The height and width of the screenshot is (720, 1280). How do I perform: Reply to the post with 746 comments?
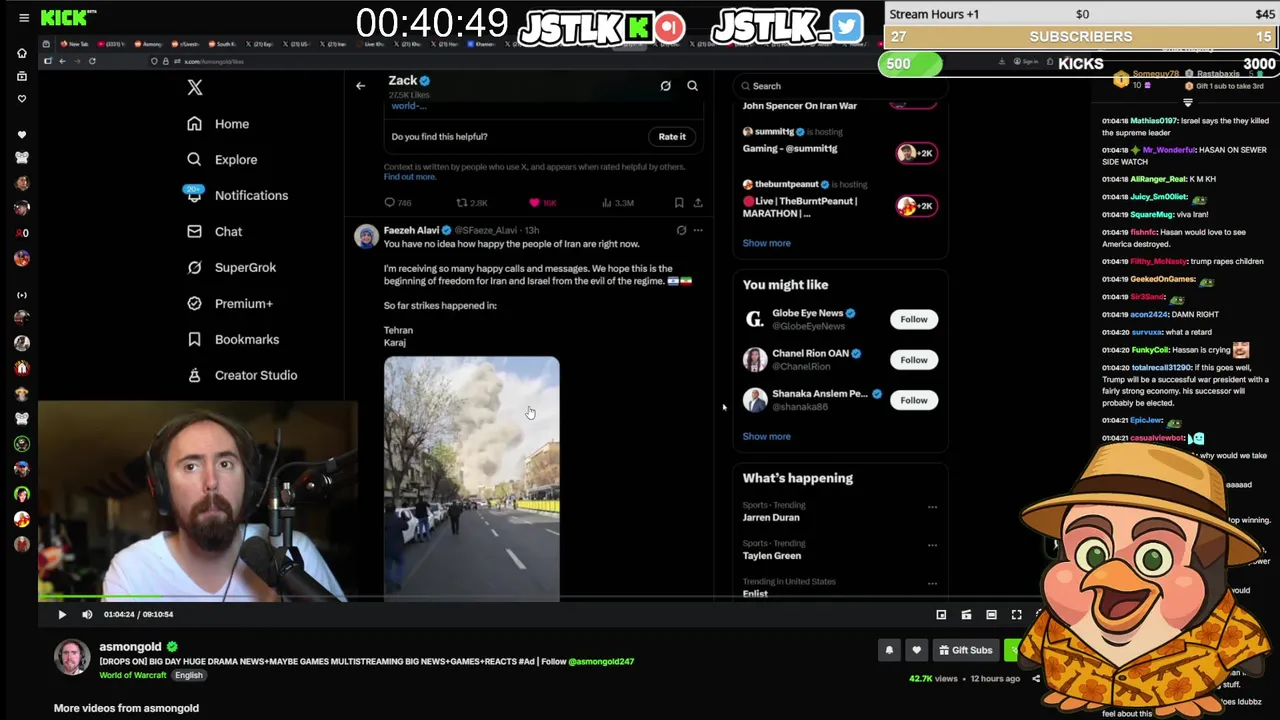click(397, 203)
